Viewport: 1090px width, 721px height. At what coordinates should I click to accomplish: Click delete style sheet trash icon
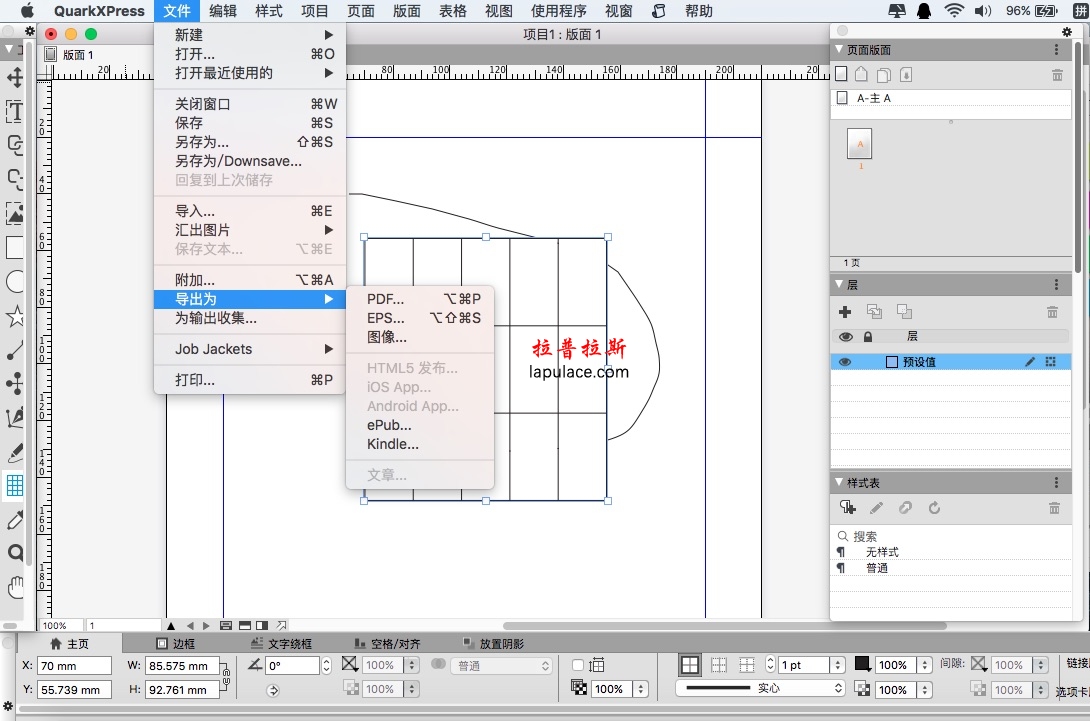pyautogui.click(x=1055, y=508)
